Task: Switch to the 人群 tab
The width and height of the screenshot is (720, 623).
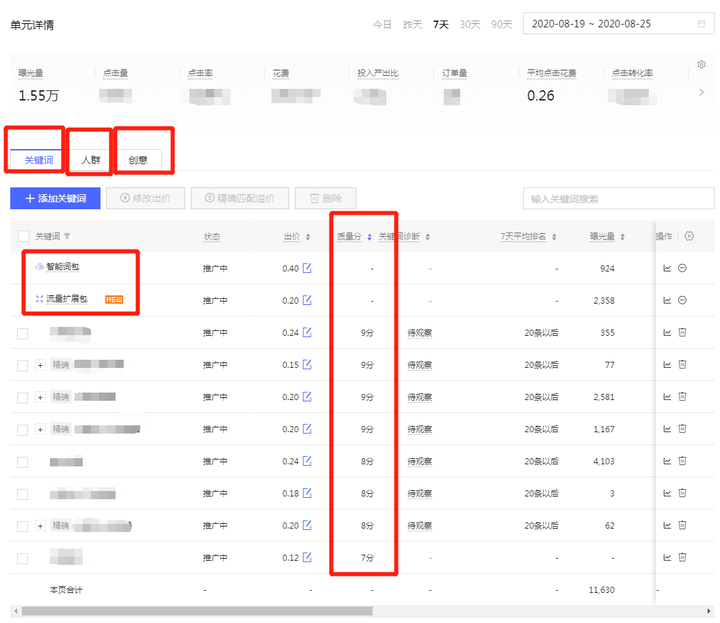Action: (x=91, y=160)
